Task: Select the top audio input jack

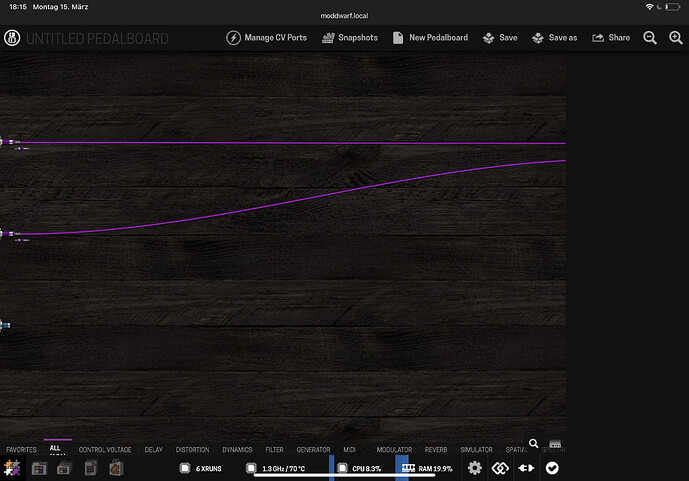Action: (10, 142)
